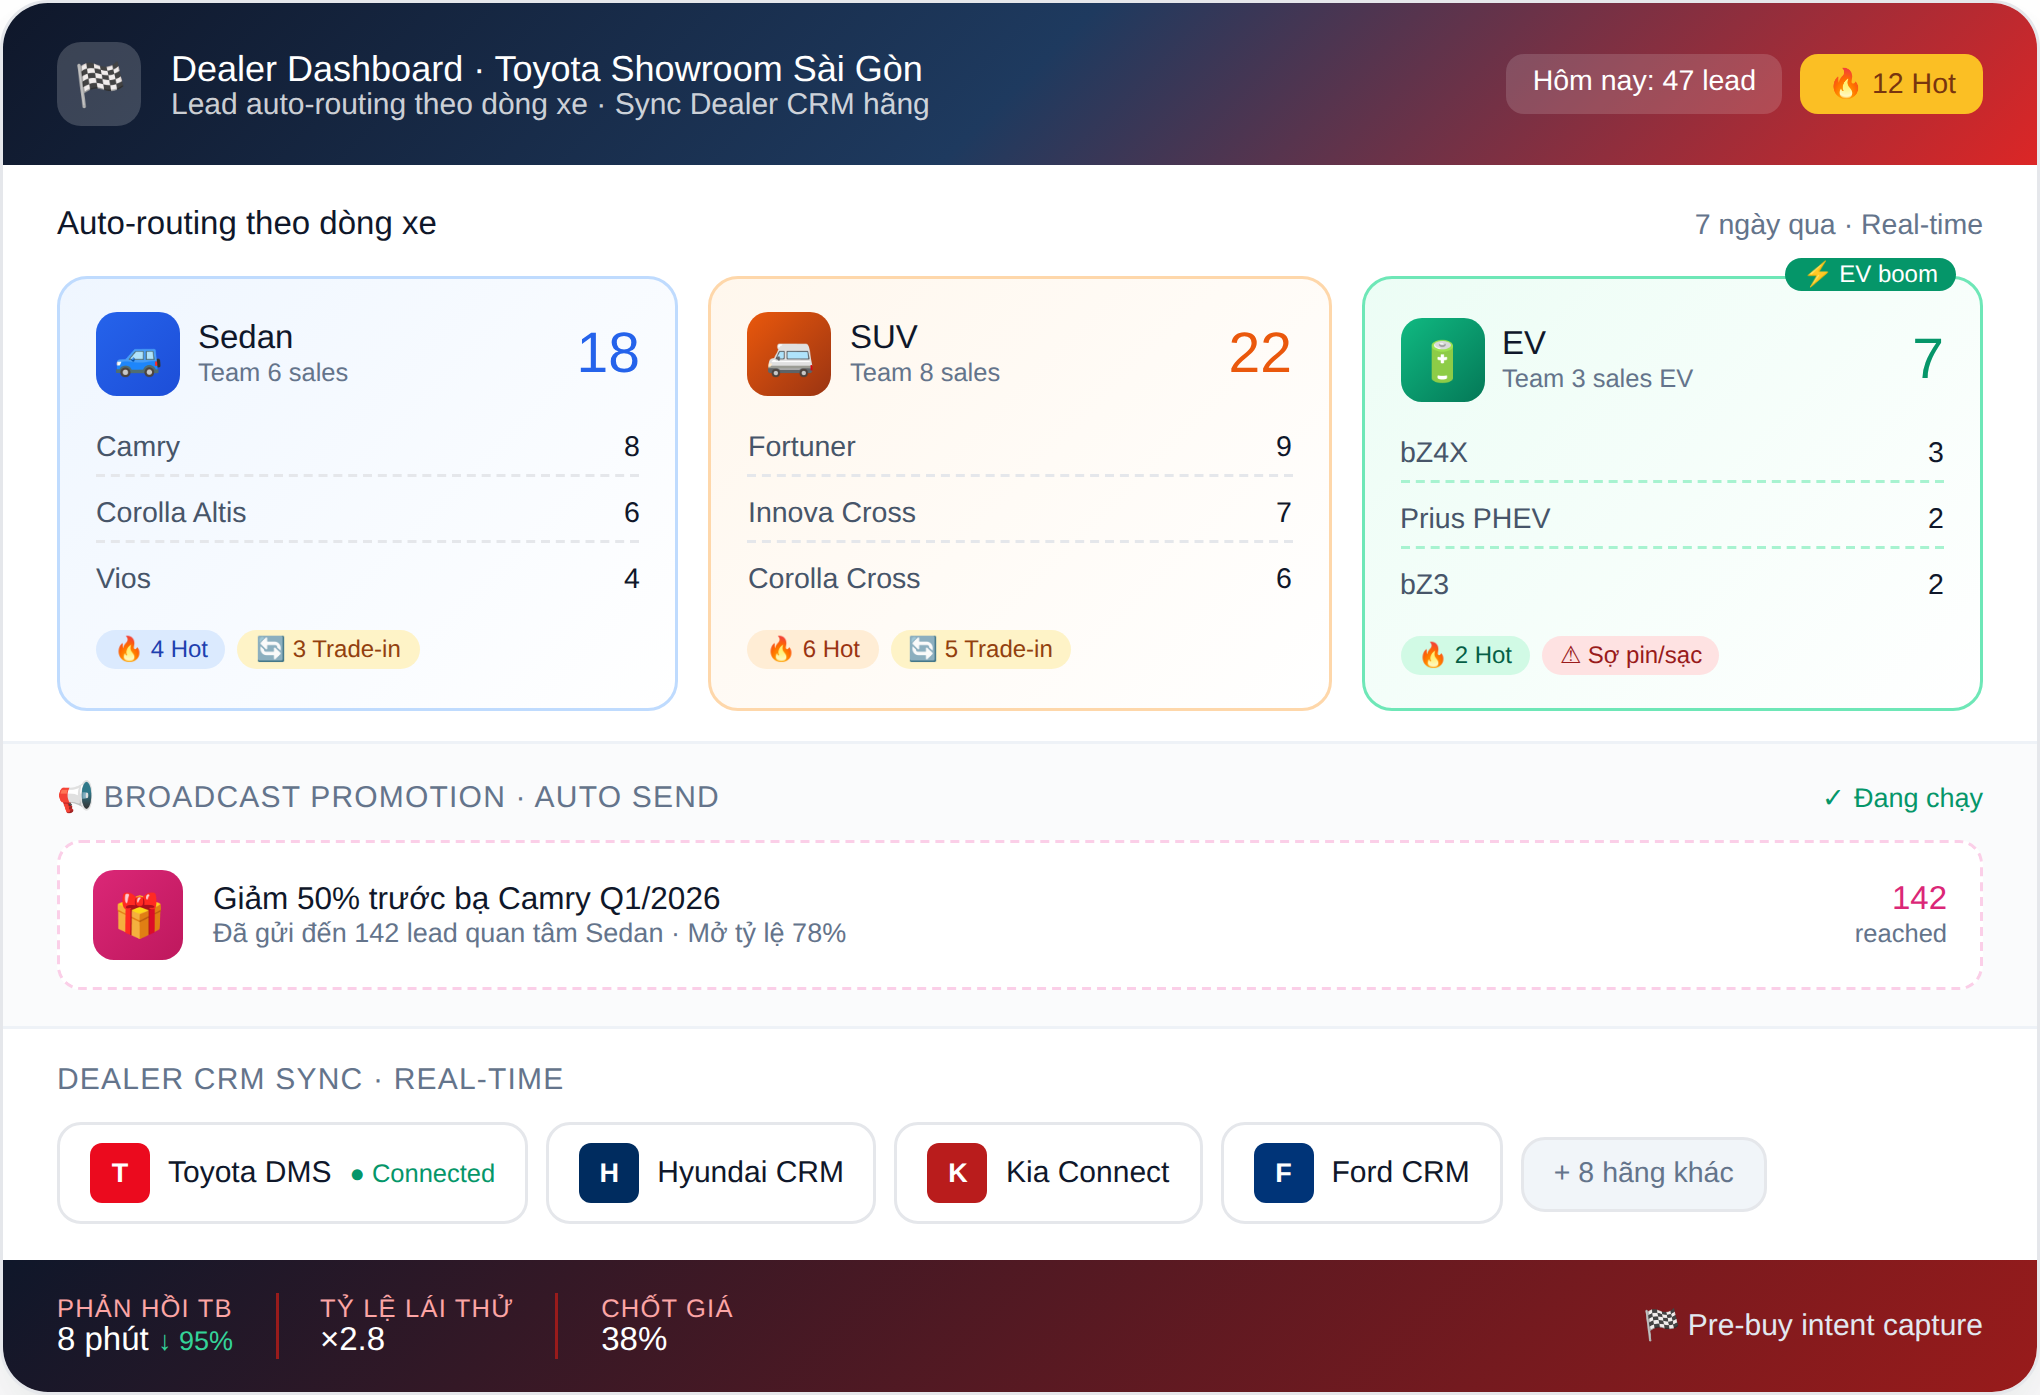This screenshot has height=1395, width=2040.
Task: Click the Hôm nay: 47 lead badge
Action: 1644,84
